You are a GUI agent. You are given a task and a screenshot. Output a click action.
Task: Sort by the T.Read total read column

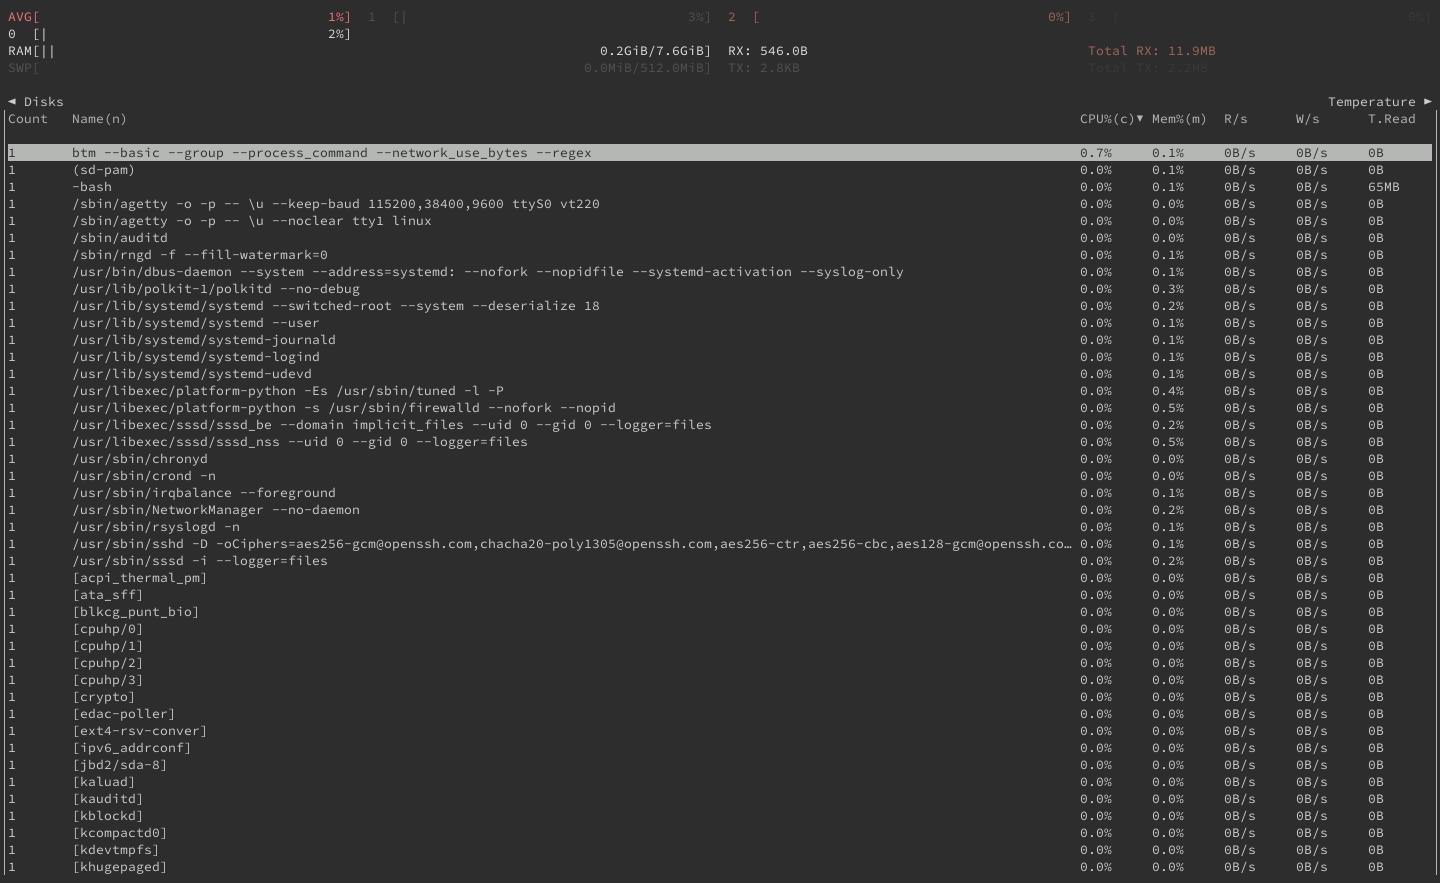point(1391,118)
